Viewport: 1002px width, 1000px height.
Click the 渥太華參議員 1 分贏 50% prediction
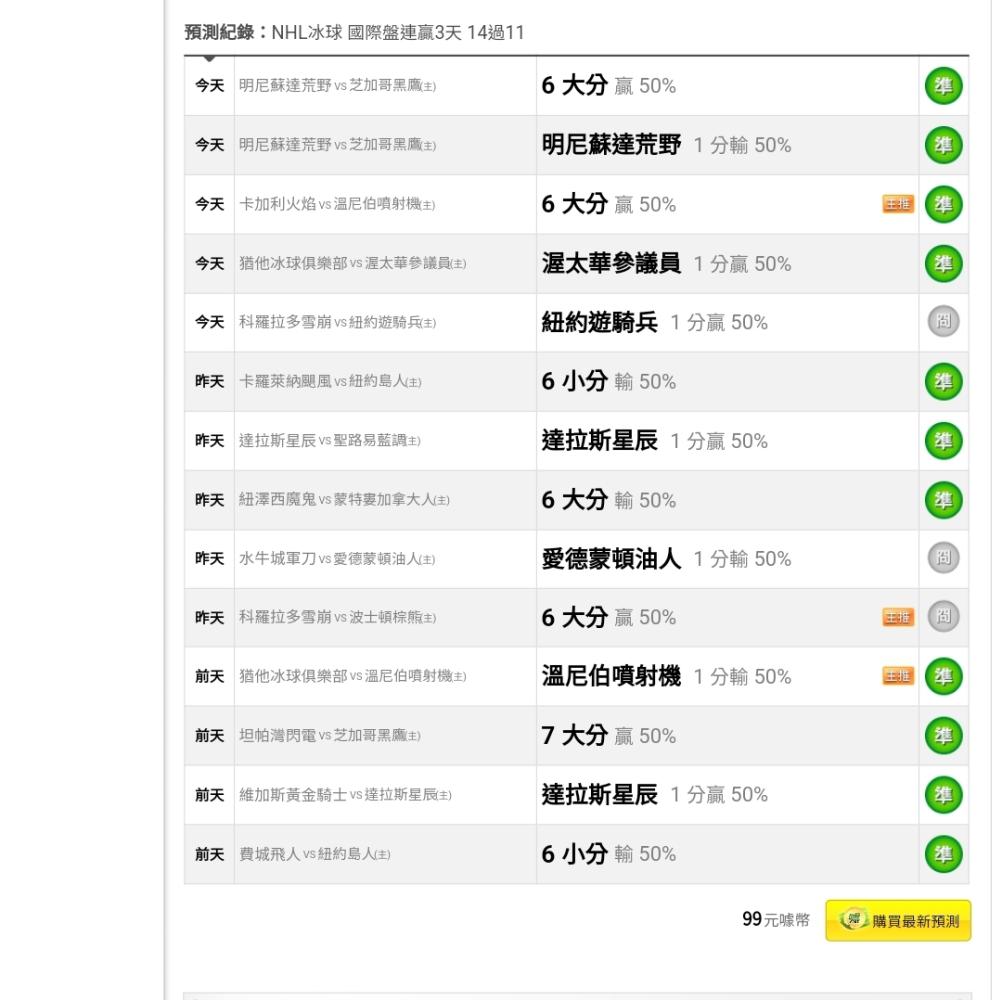(666, 263)
